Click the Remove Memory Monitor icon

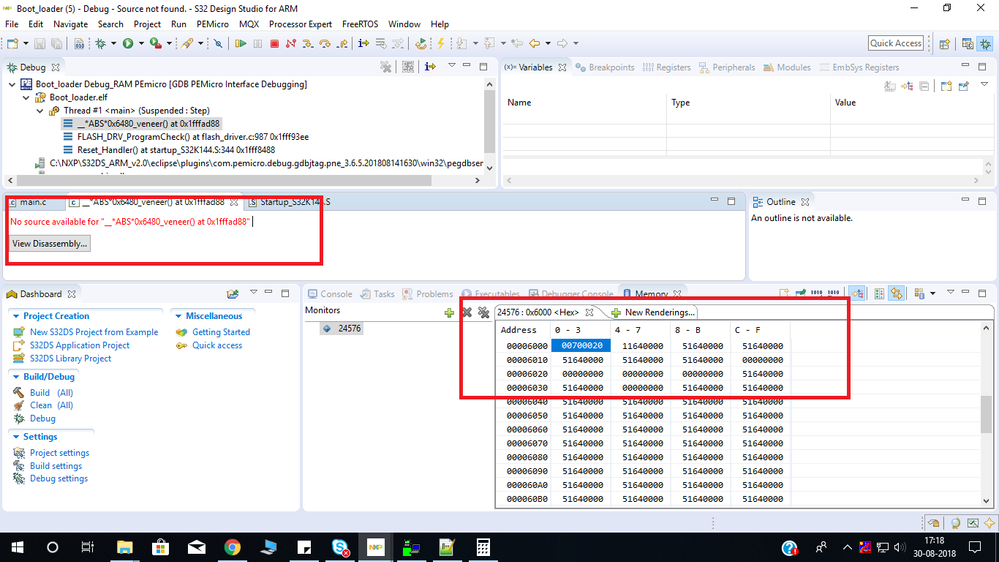click(x=466, y=312)
